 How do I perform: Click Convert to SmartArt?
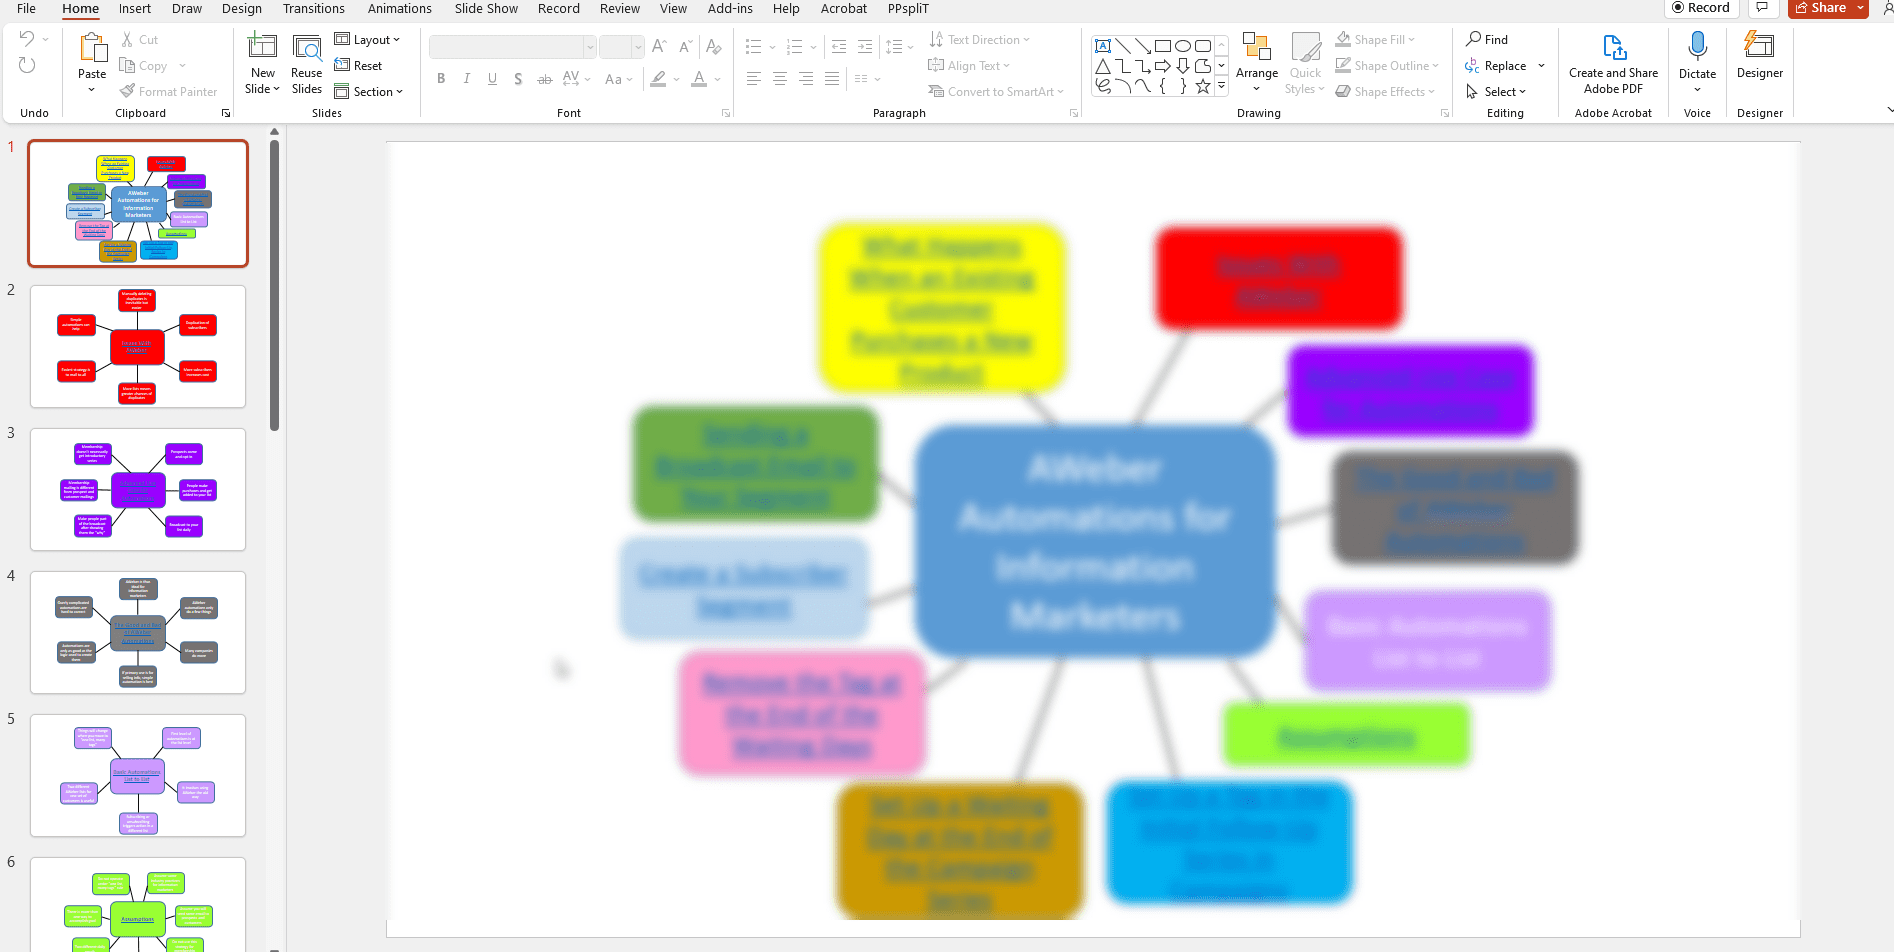[x=996, y=92]
